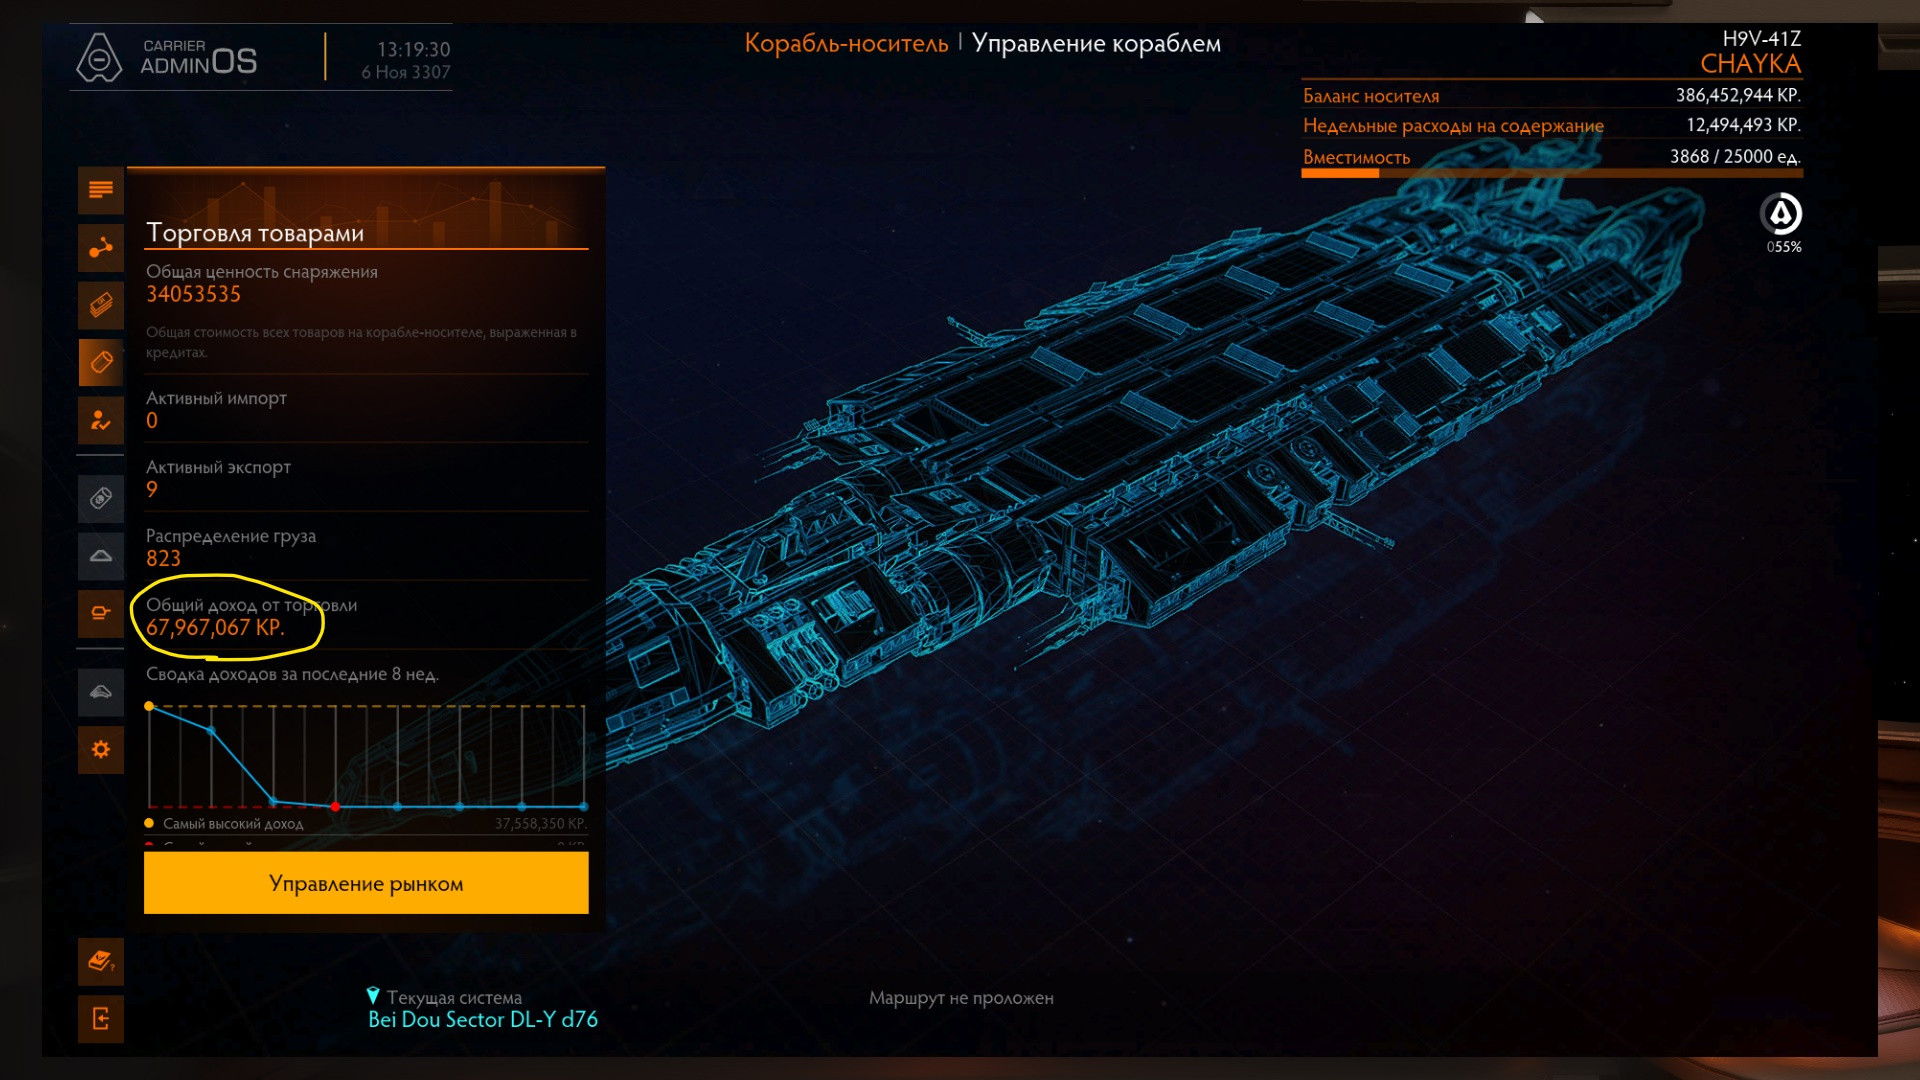Click the red lowest-income point on graph

click(335, 806)
